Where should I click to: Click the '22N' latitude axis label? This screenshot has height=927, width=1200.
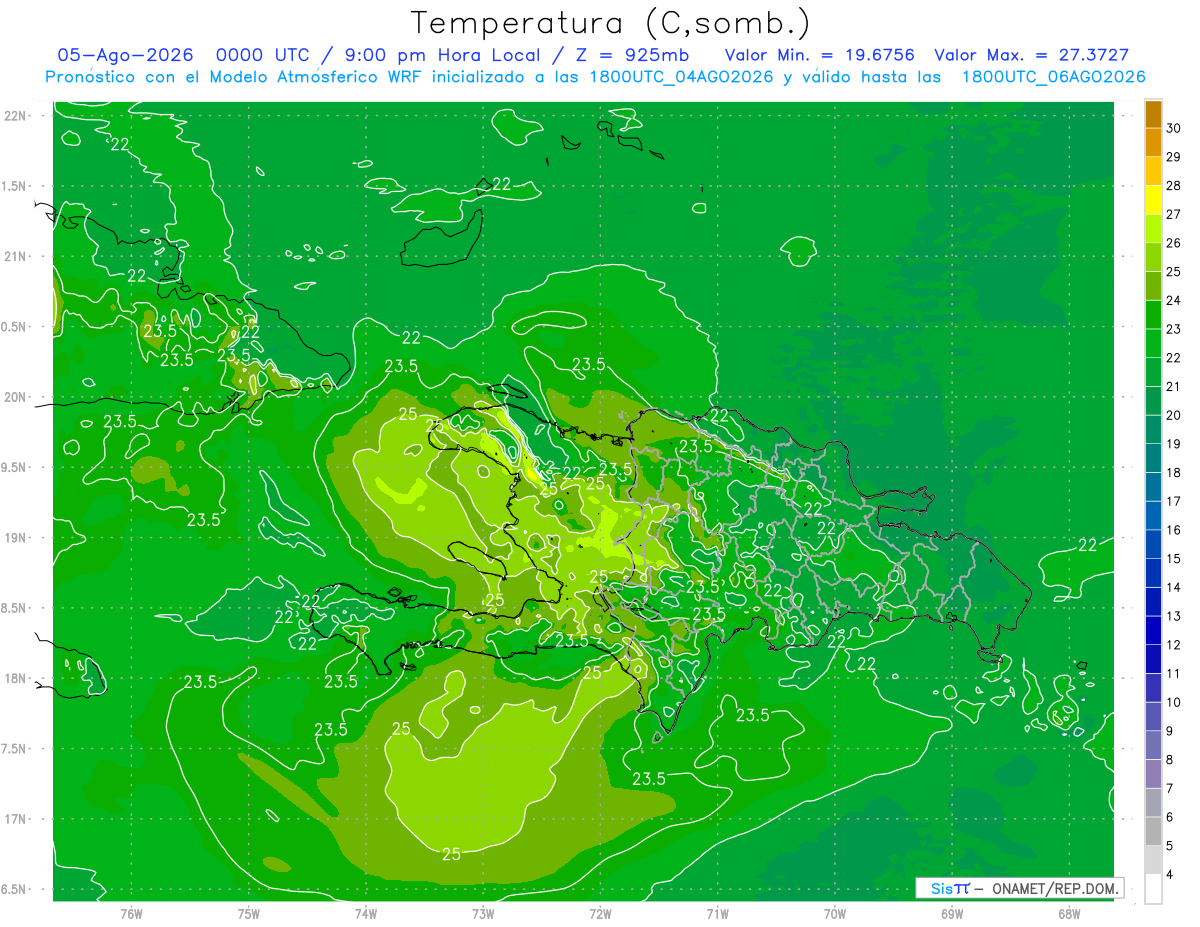coord(17,116)
